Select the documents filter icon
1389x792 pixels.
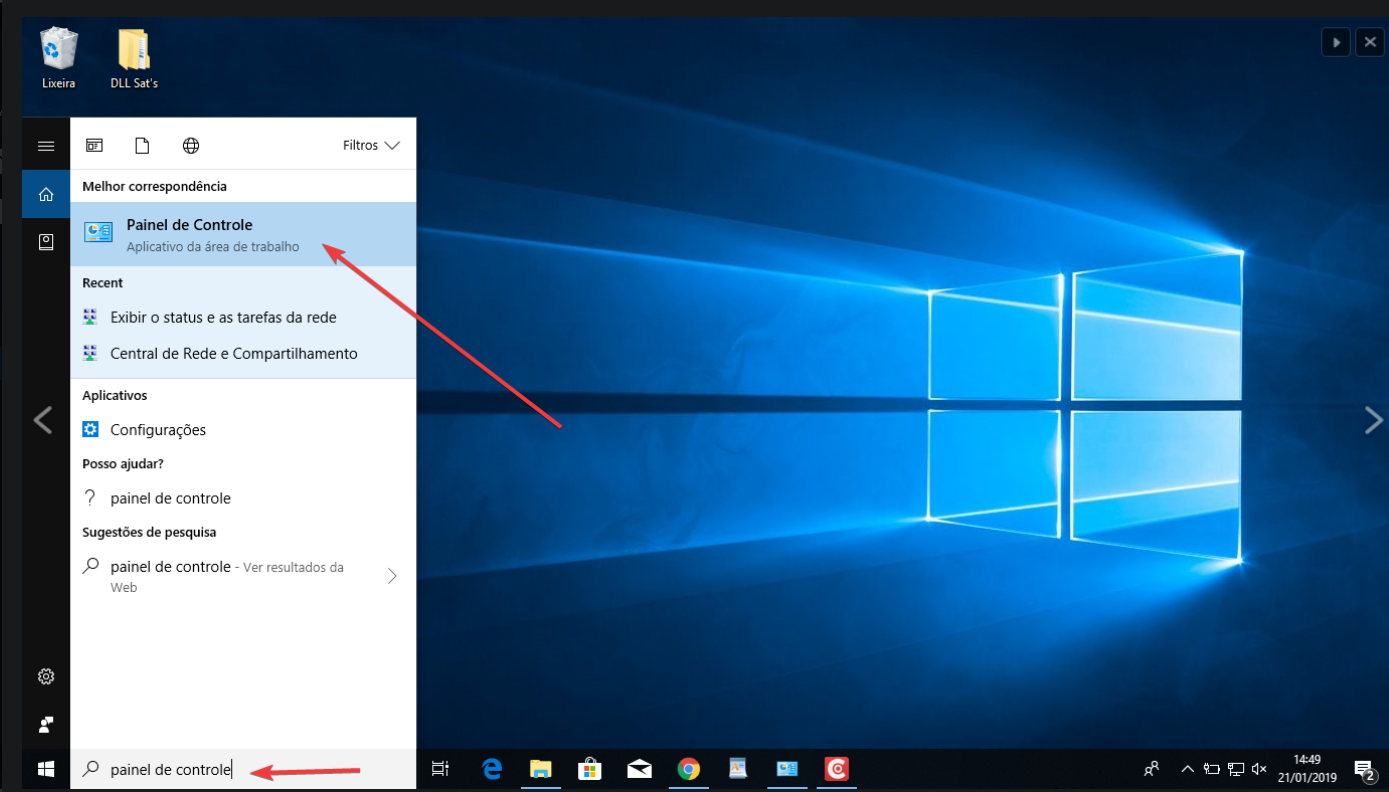[142, 146]
